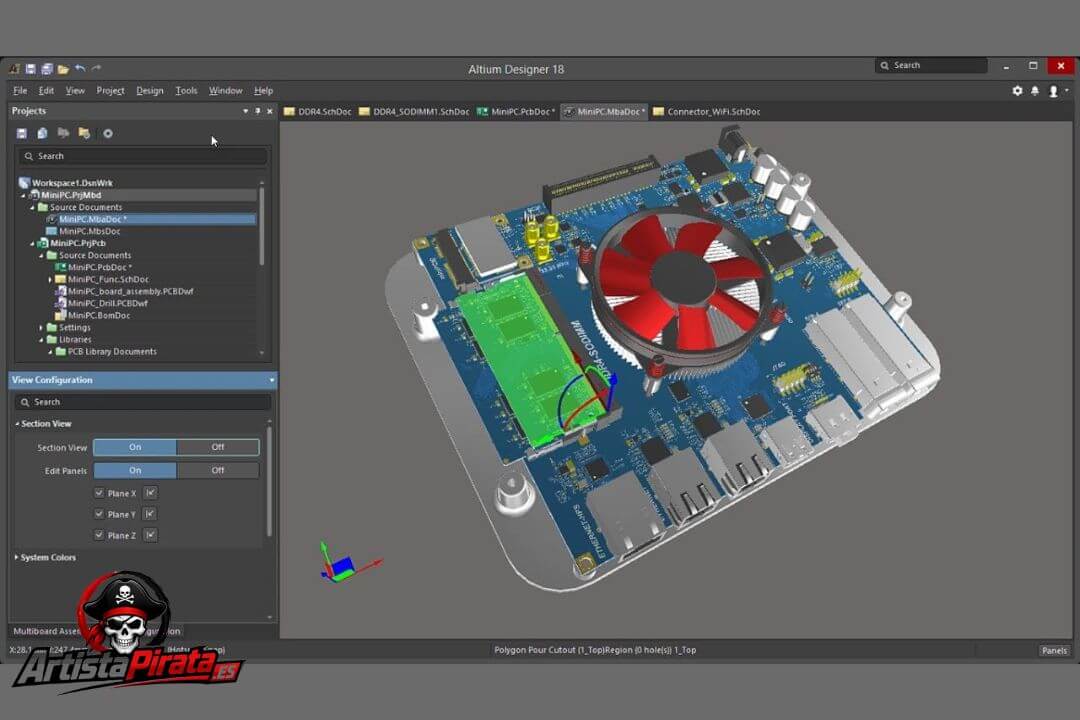
Task: Click the third Projects toolbar icon
Action: (63, 133)
